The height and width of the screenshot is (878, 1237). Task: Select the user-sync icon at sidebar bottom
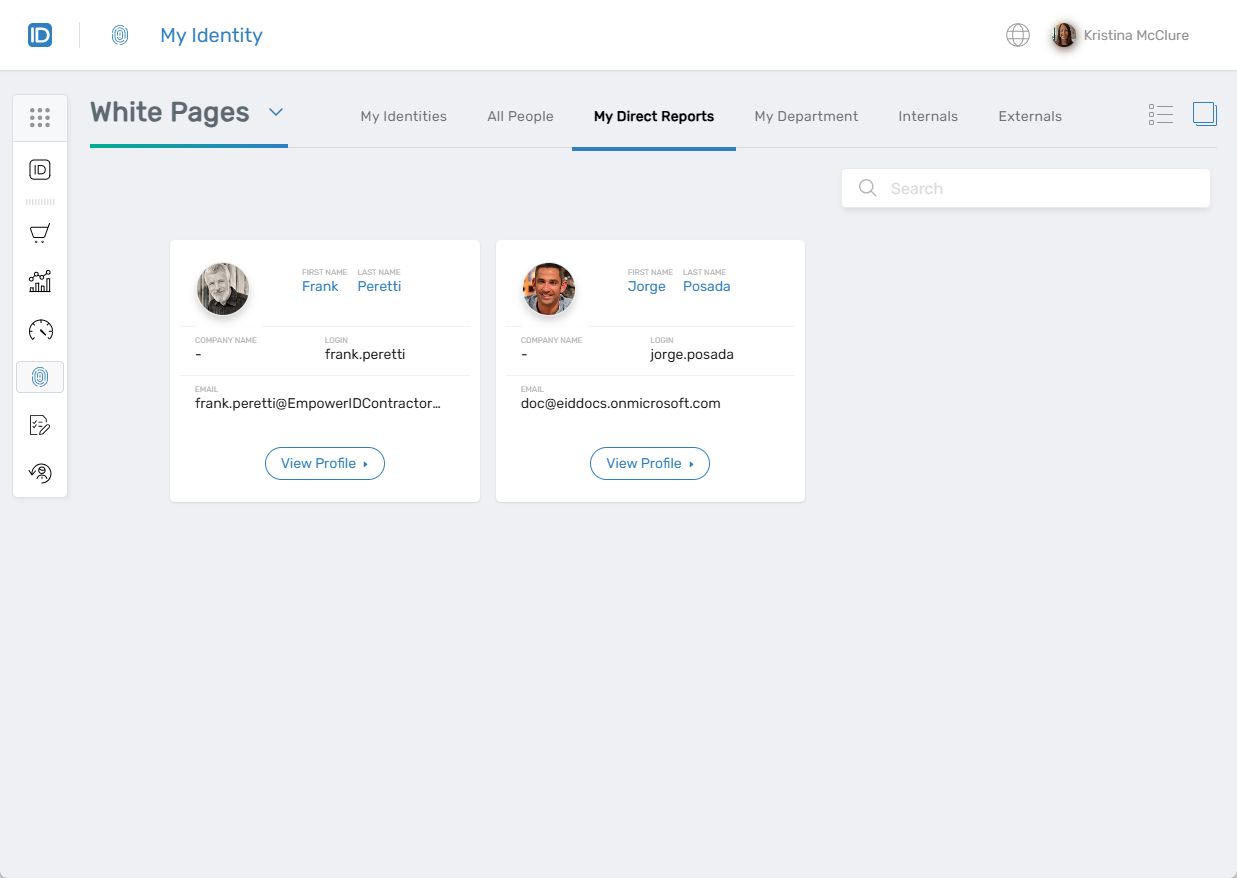coord(40,472)
